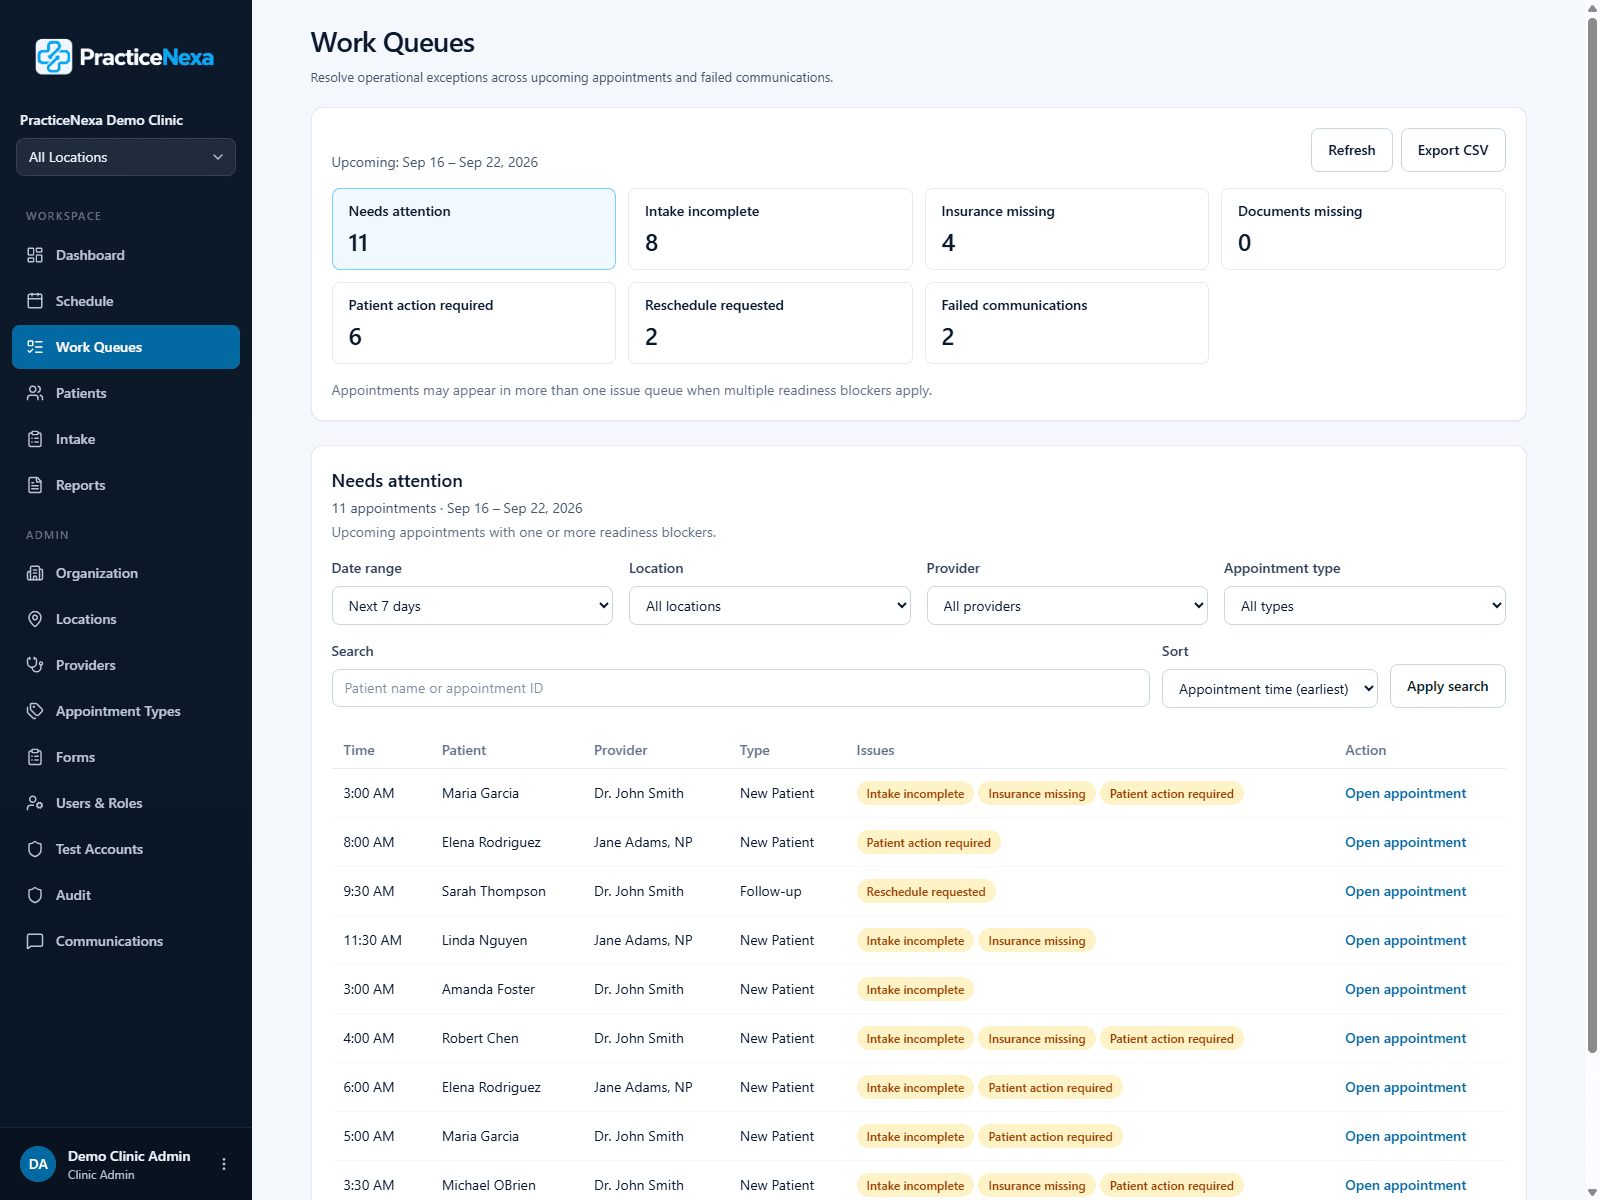Screen dimensions: 1600x1200
Task: Click the Work Queues list icon
Action: pos(35,347)
